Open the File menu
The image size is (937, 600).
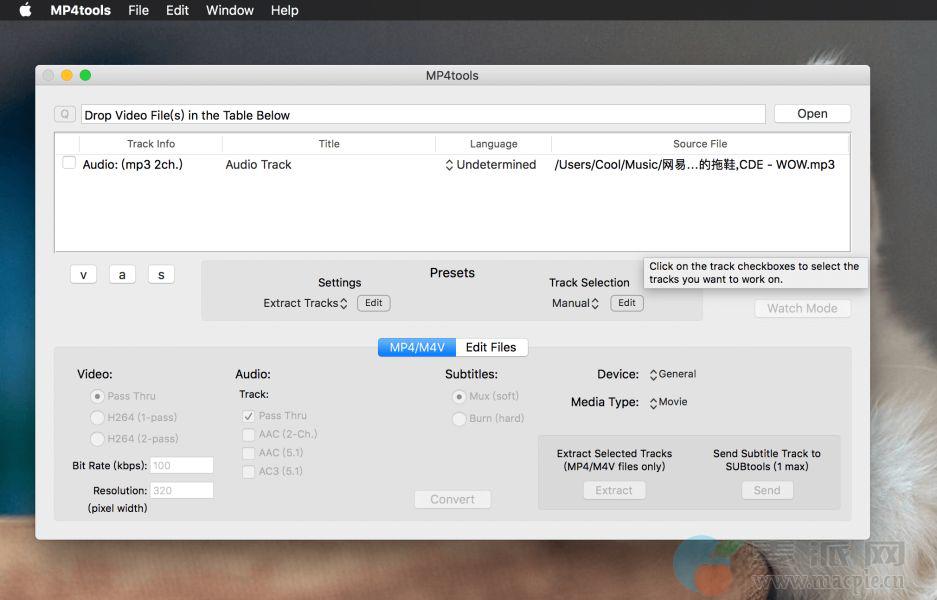coord(138,10)
